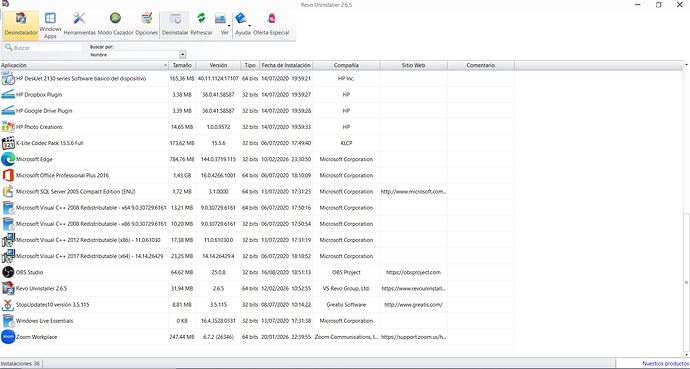
Task: Select Microsoft Edge icon
Action: [8, 159]
